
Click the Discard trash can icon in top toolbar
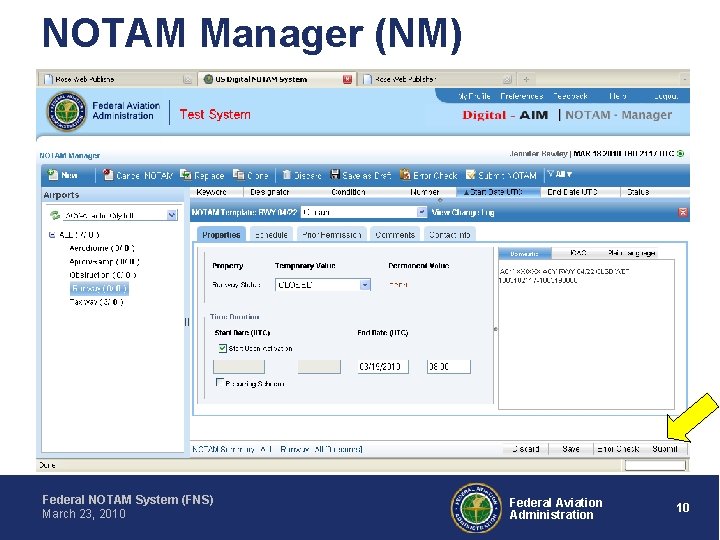click(287, 174)
